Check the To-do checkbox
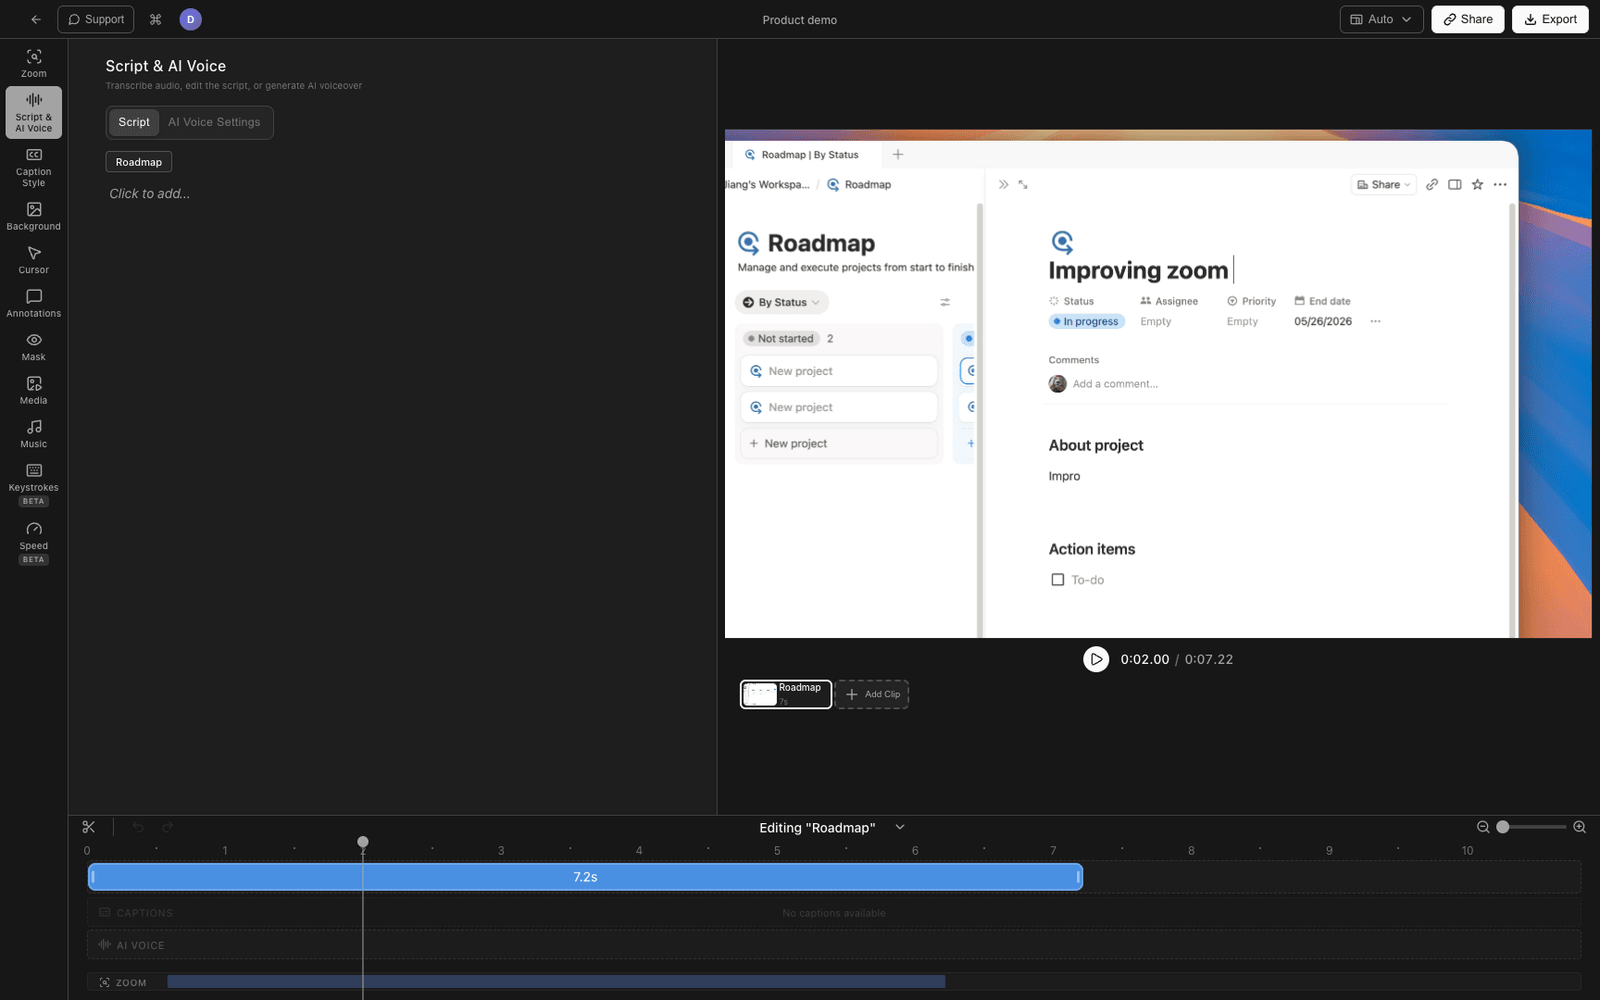 (x=1057, y=580)
